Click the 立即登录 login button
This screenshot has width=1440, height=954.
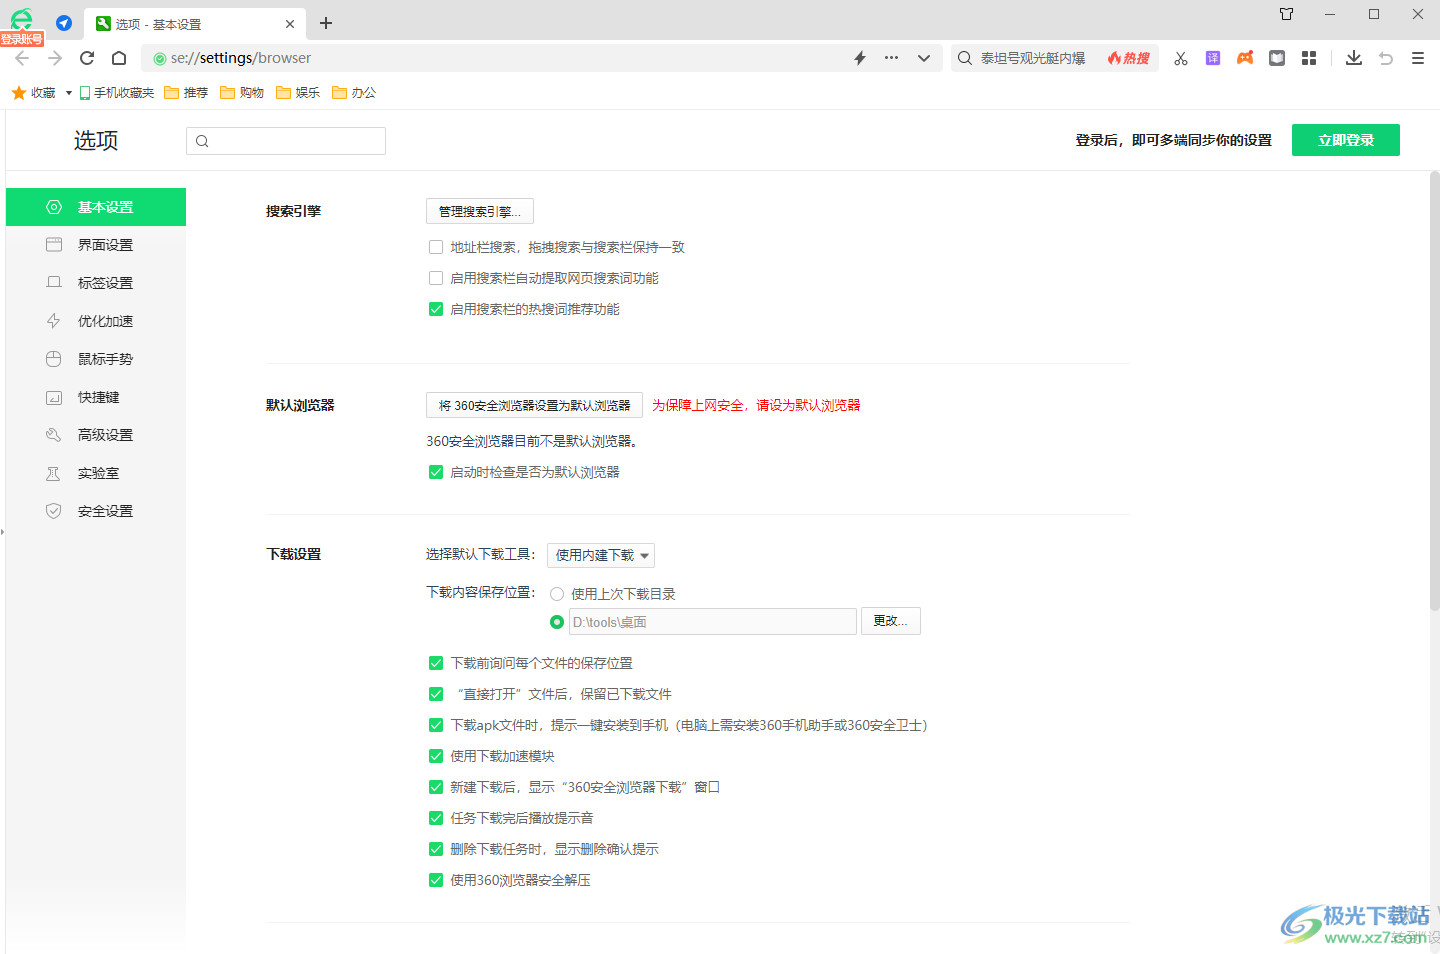1346,140
